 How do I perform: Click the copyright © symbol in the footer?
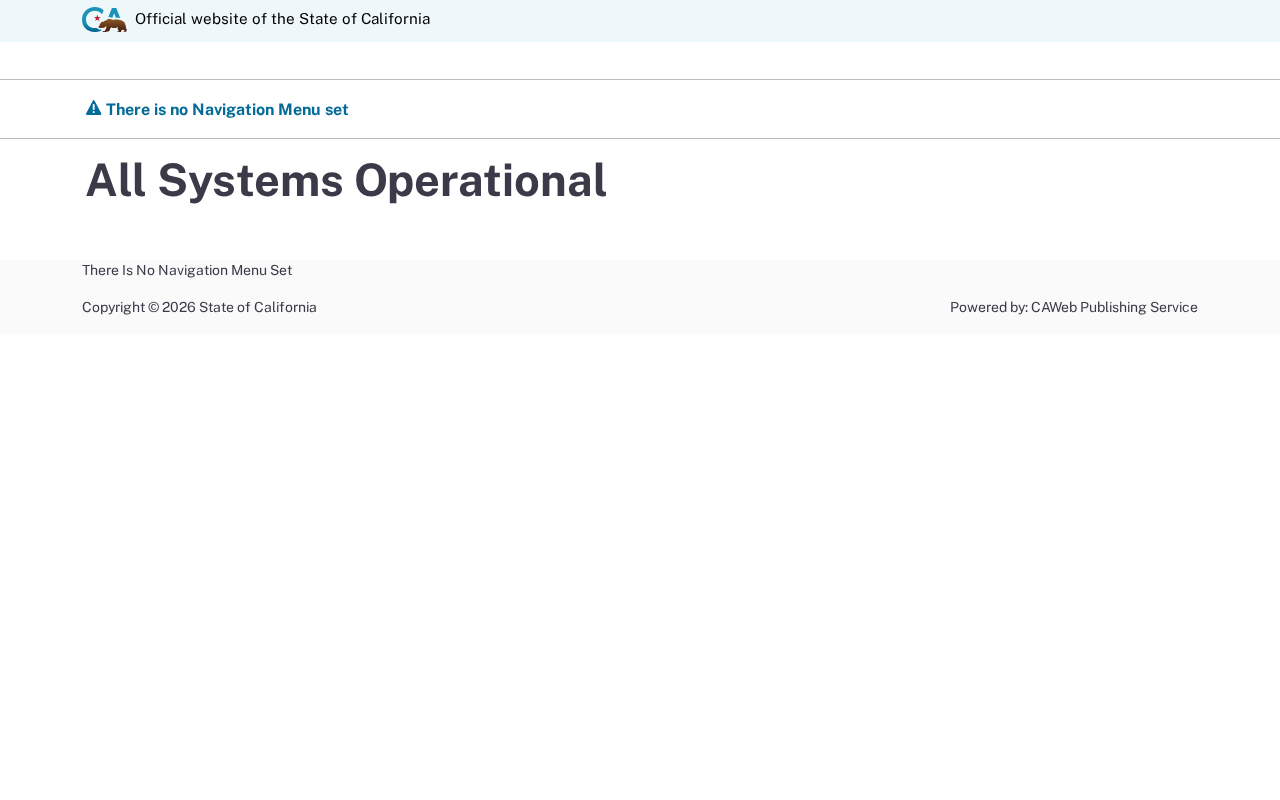coord(153,307)
